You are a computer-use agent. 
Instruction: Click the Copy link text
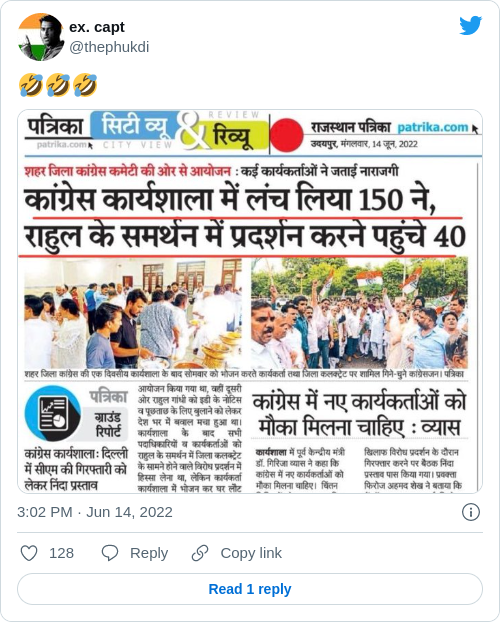pyautogui.click(x=251, y=553)
